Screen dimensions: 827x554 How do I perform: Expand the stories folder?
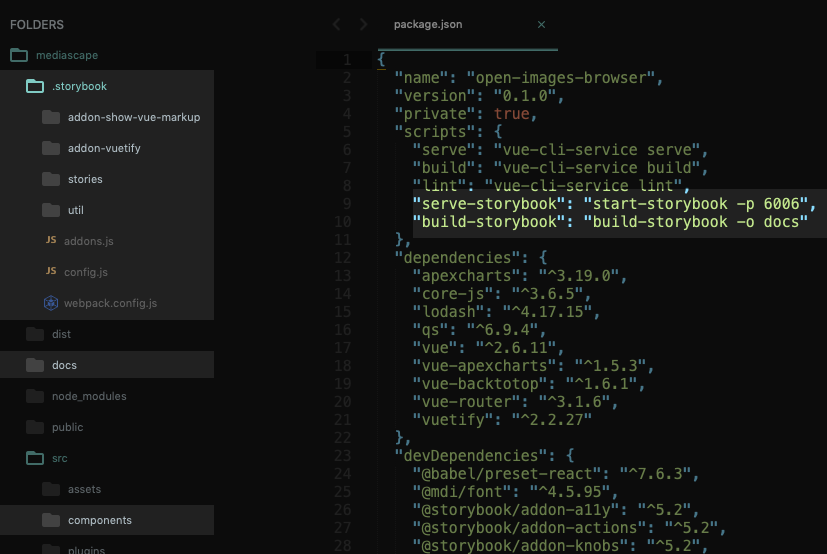(x=85, y=179)
